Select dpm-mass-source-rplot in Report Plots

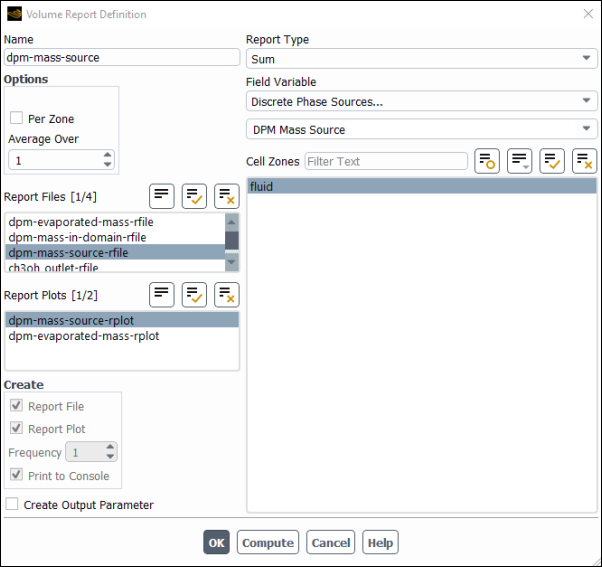[x=122, y=320]
